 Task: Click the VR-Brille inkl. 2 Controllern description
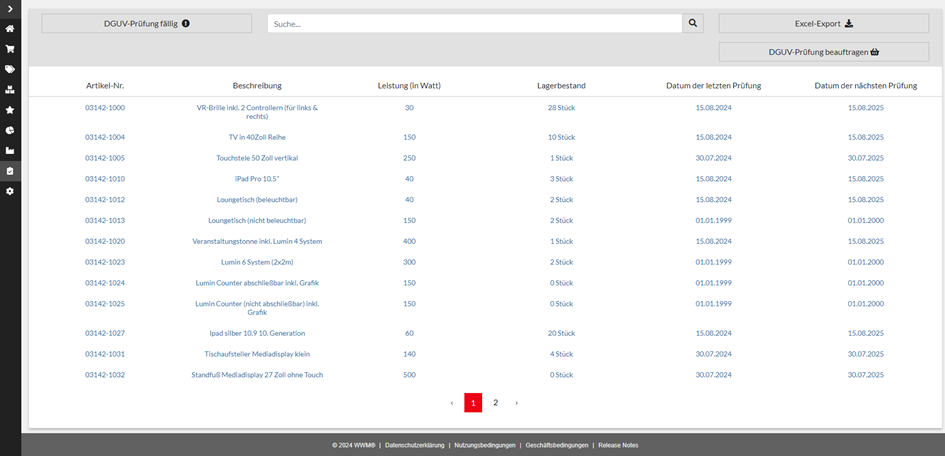click(x=257, y=112)
